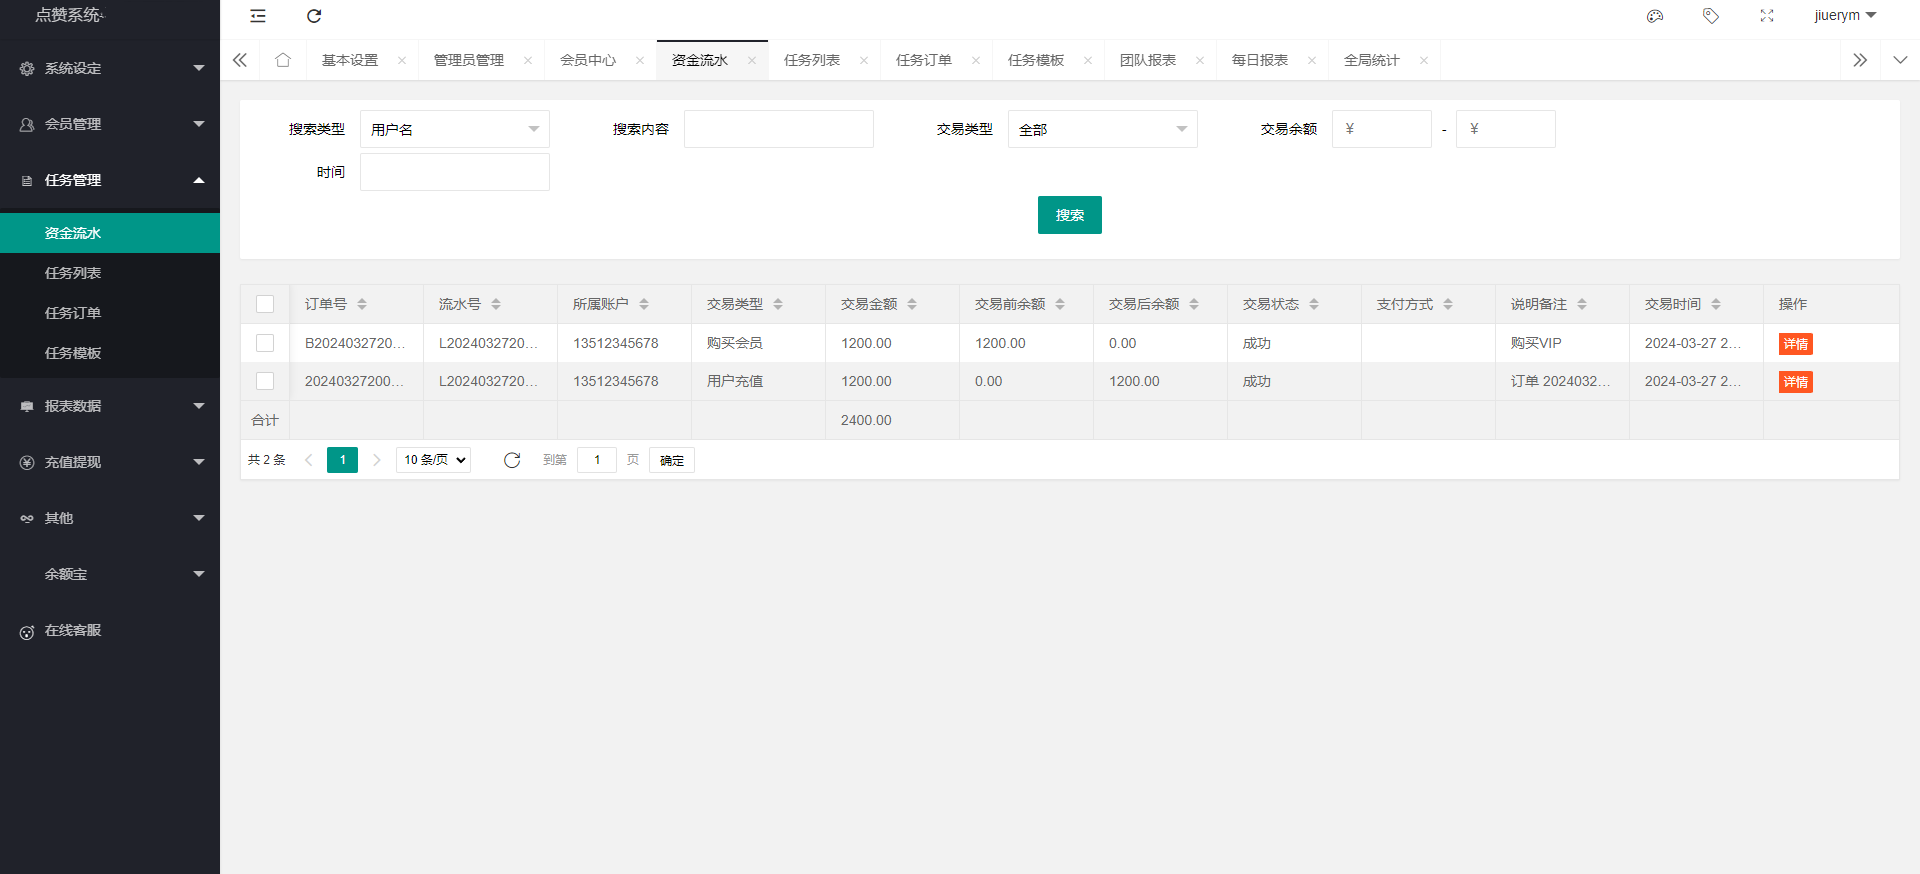Check the select-all checkbox in table header
This screenshot has width=1920, height=874.
pyautogui.click(x=265, y=304)
